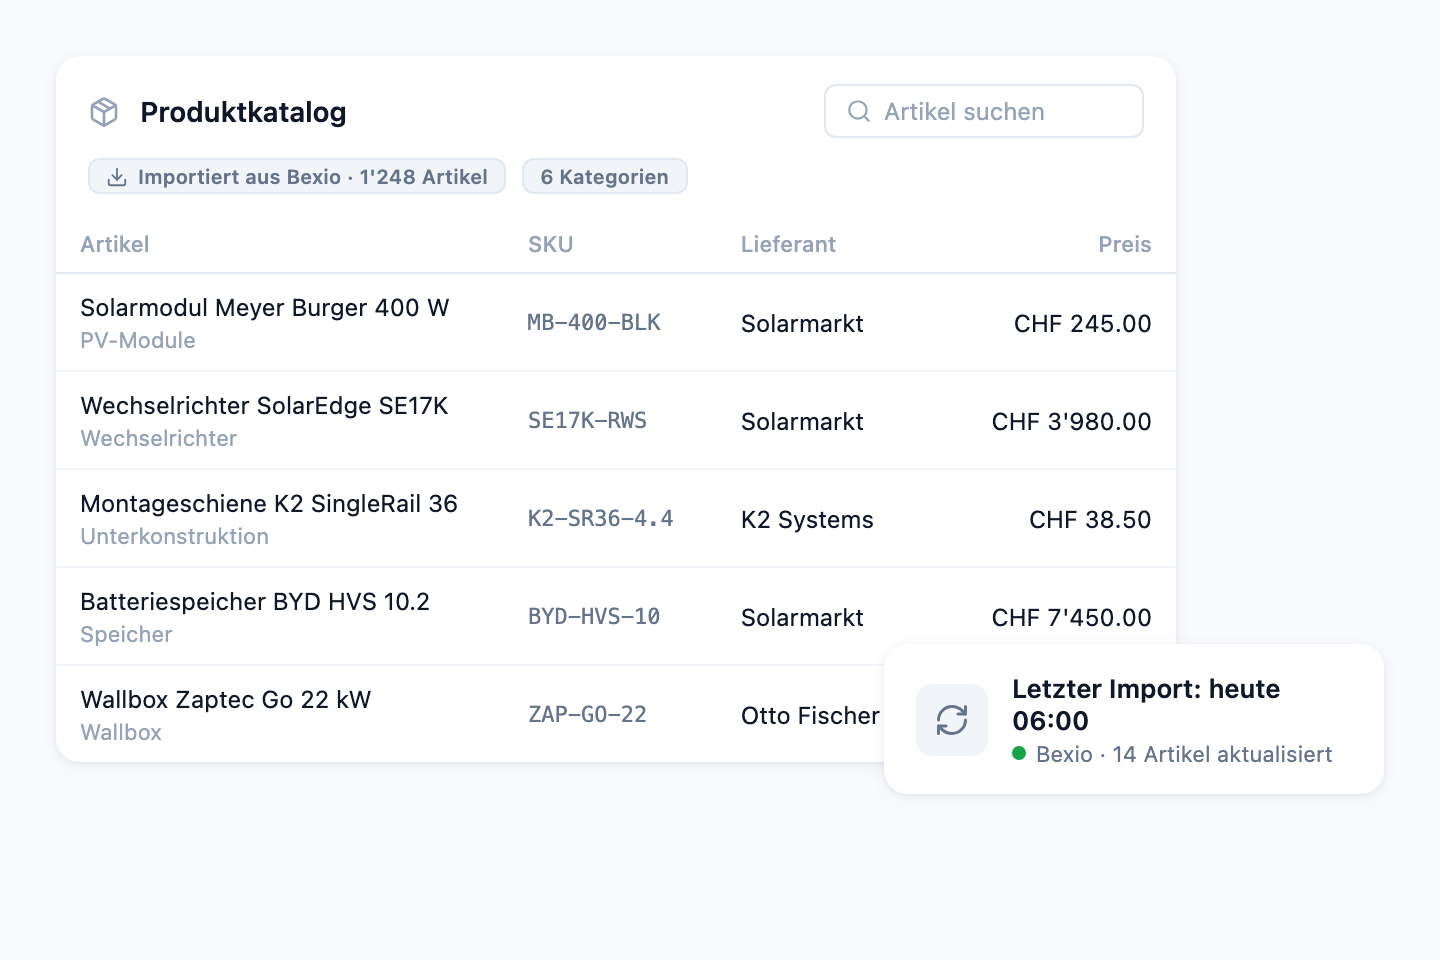The height and width of the screenshot is (960, 1440).
Task: Click the PV-Module category label
Action: point(138,341)
